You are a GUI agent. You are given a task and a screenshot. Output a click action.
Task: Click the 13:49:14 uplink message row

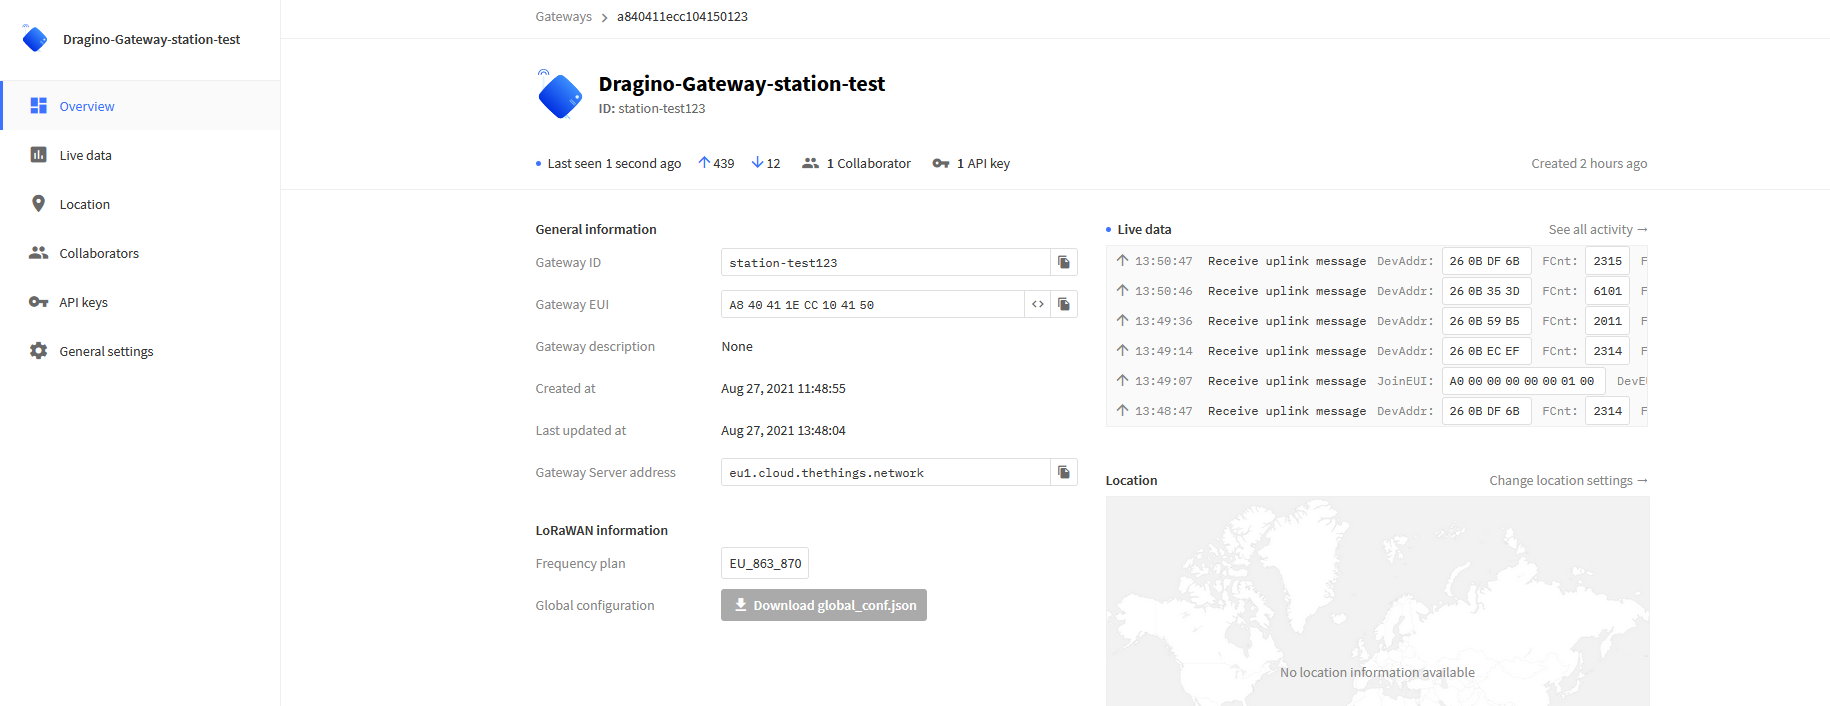pos(1377,351)
